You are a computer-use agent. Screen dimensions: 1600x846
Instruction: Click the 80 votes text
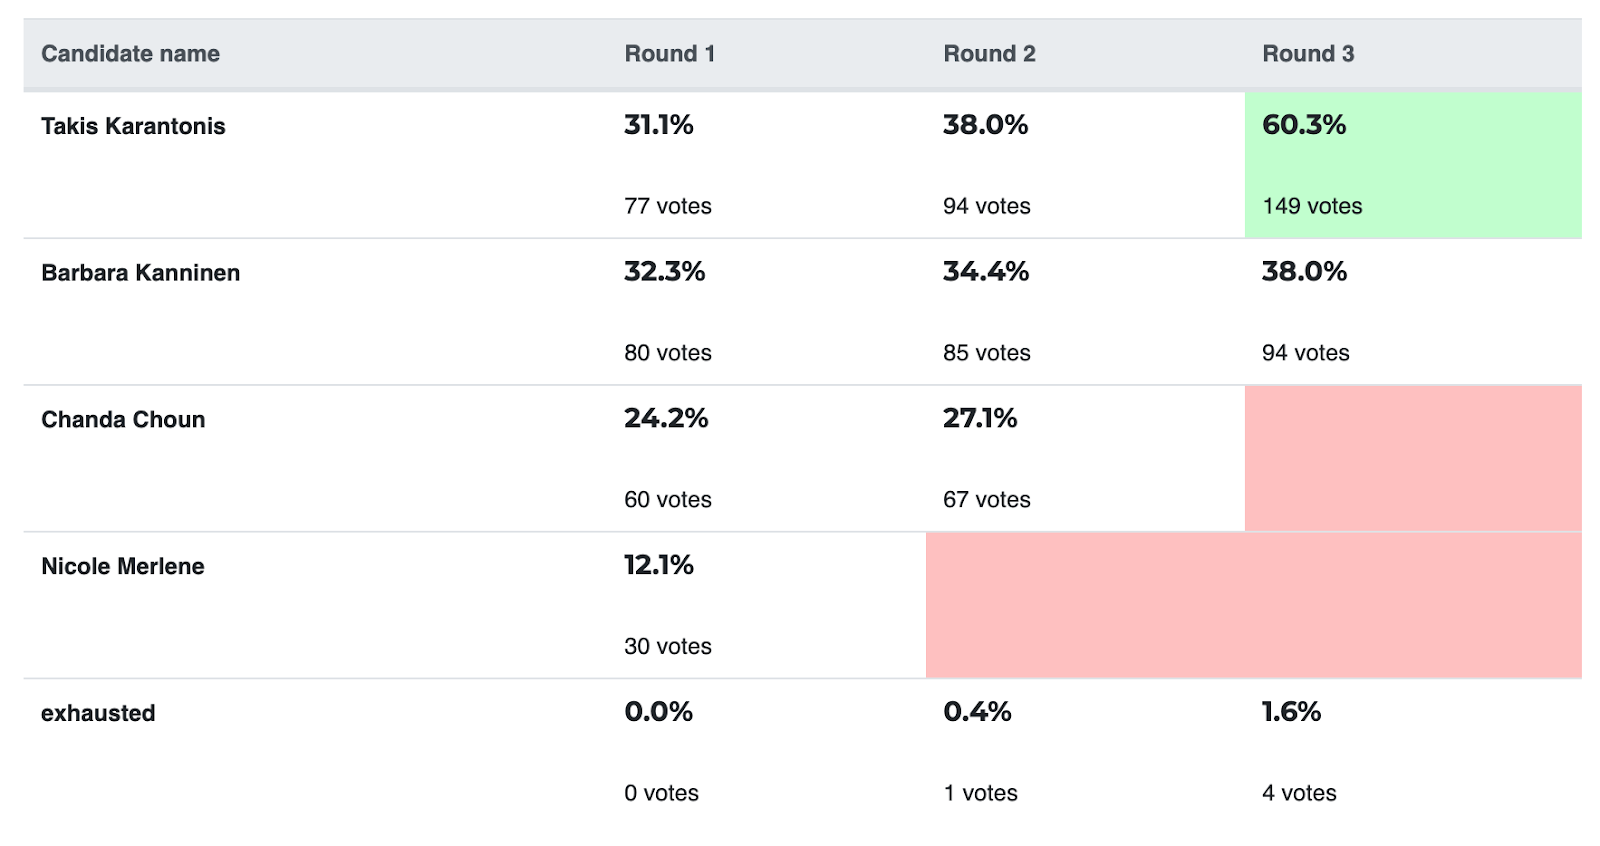tap(667, 353)
